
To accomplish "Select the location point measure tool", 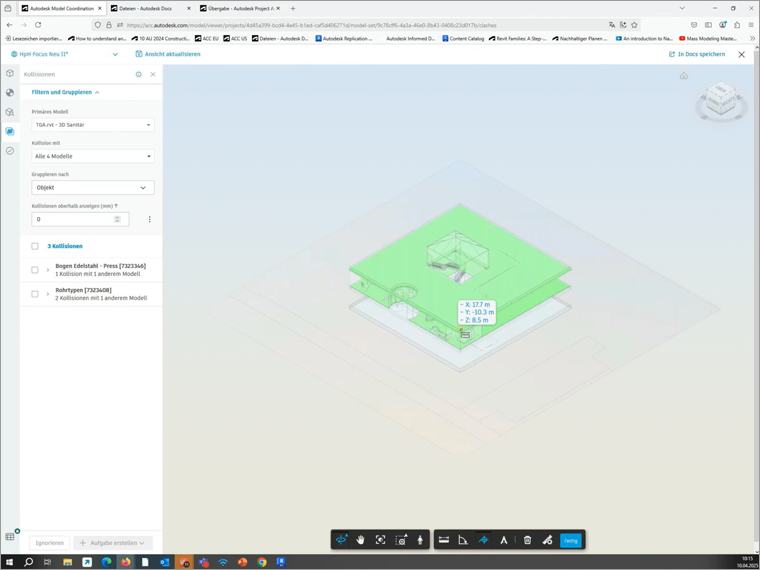I will [483, 540].
